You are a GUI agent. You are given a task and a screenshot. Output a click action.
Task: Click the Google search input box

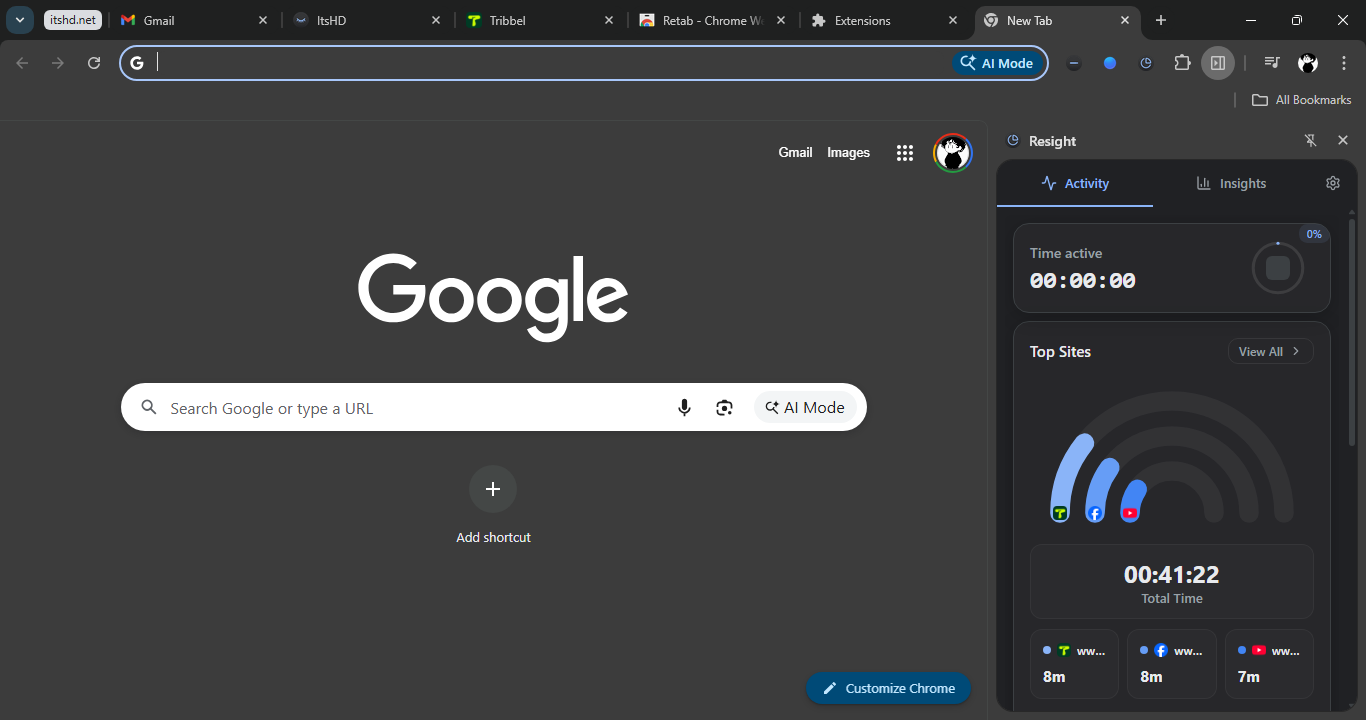point(410,408)
